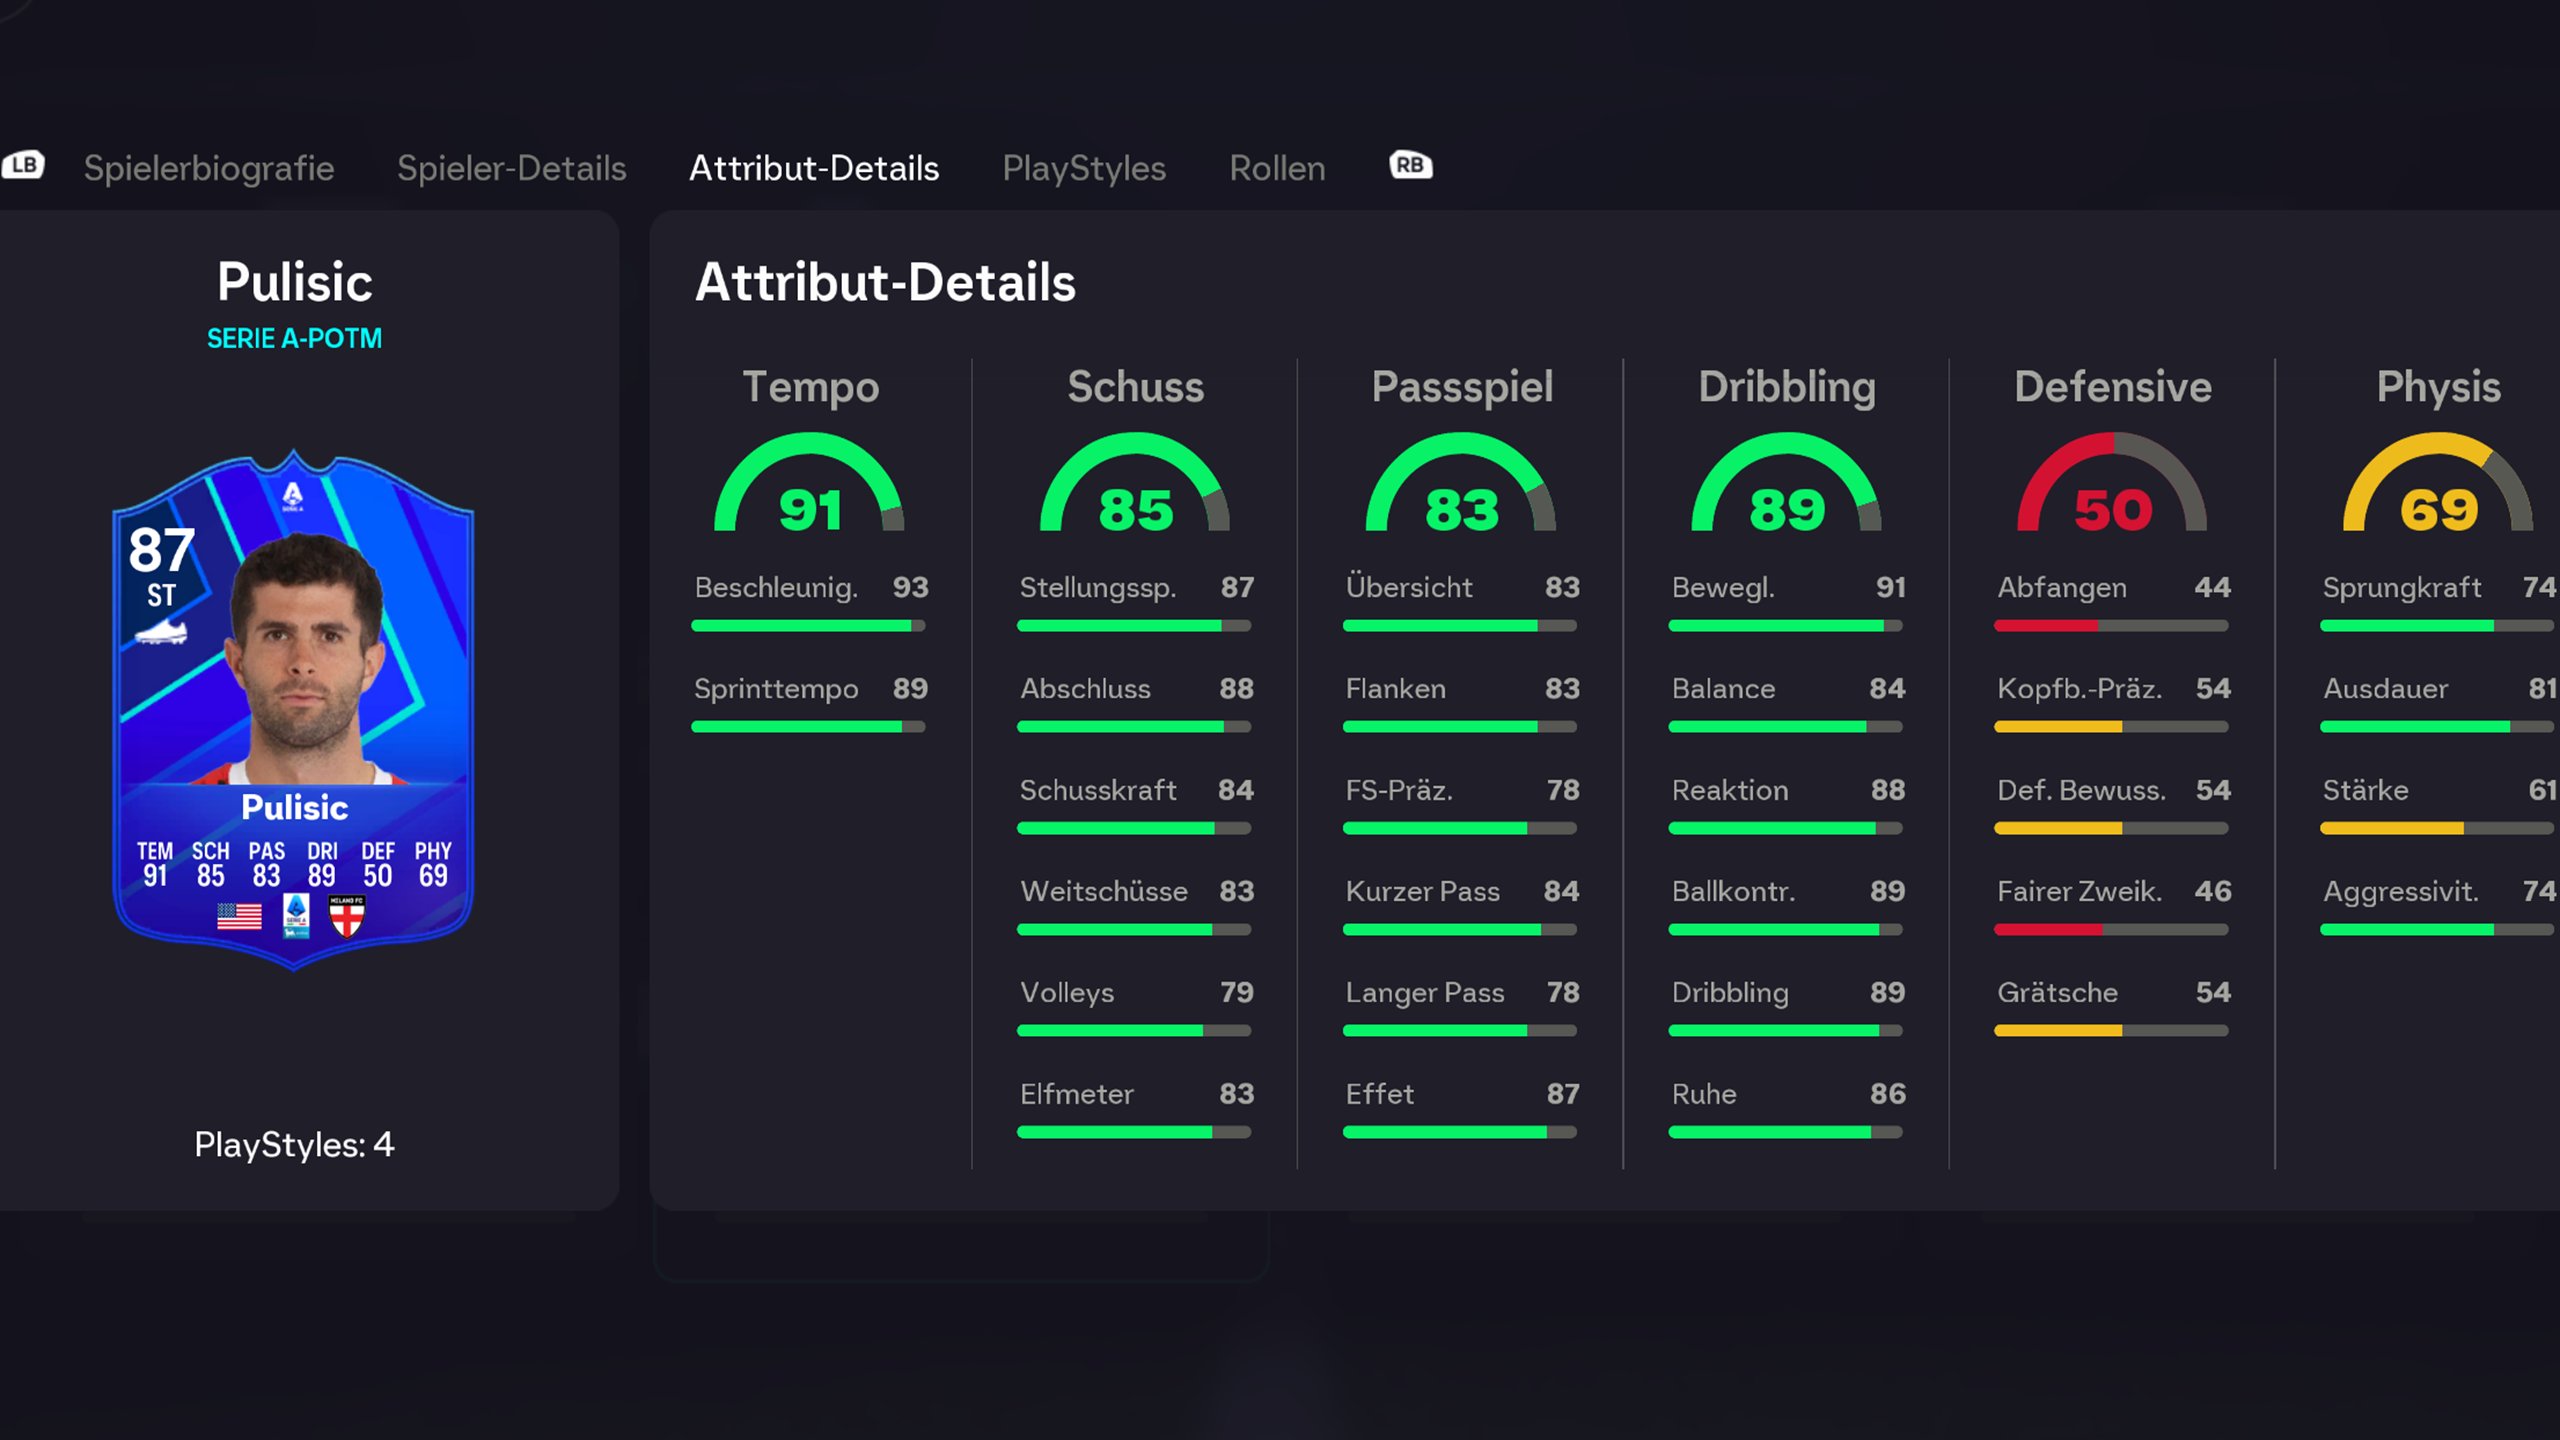Click the PlayStyles: 4 text
This screenshot has height=1440, width=2560.
click(294, 1144)
